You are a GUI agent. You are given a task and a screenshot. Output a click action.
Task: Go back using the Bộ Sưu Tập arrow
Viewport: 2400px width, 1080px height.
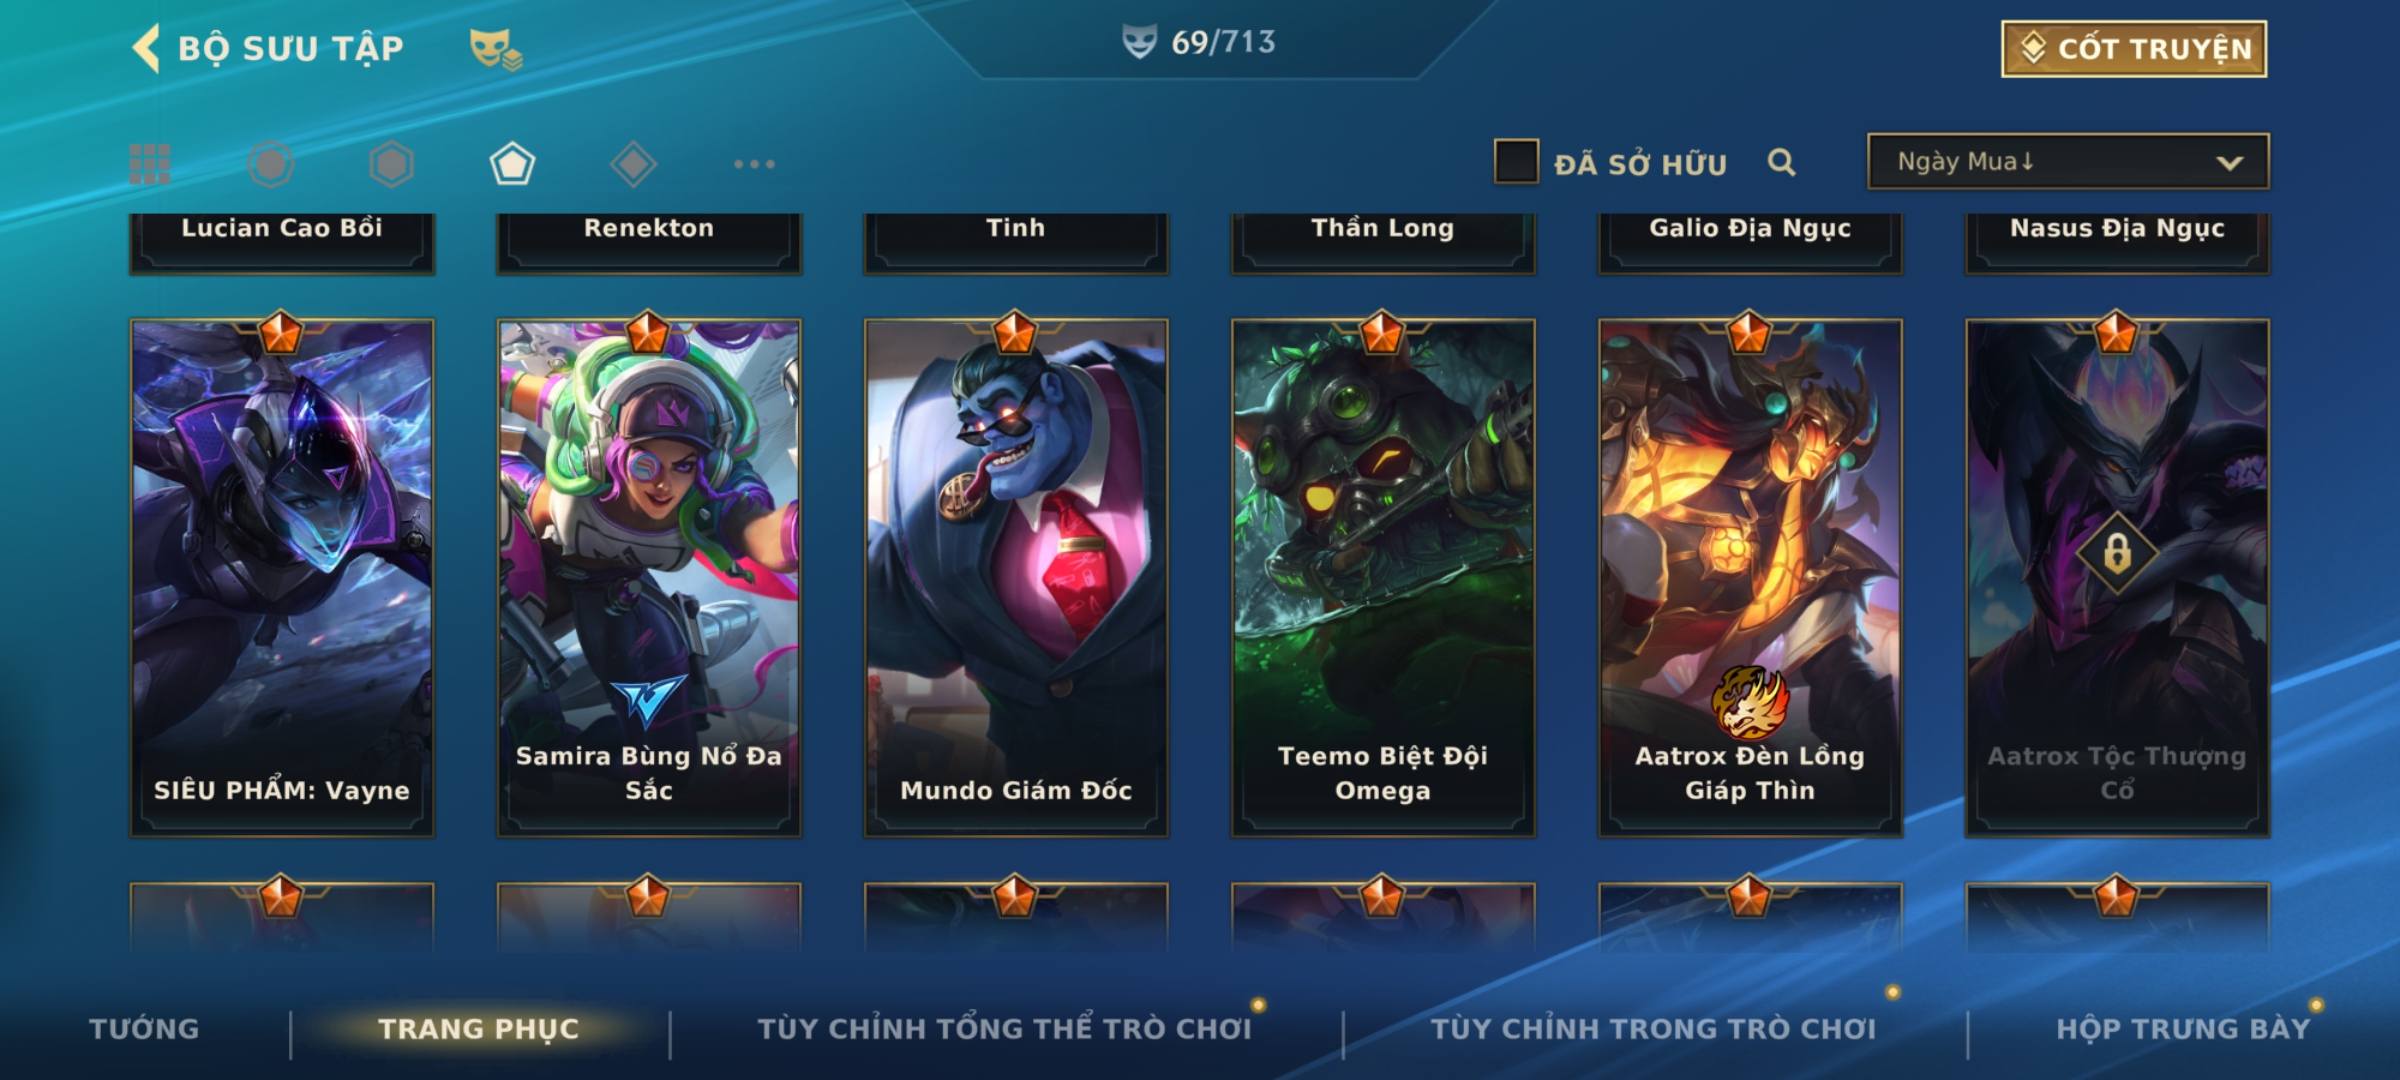(146, 48)
